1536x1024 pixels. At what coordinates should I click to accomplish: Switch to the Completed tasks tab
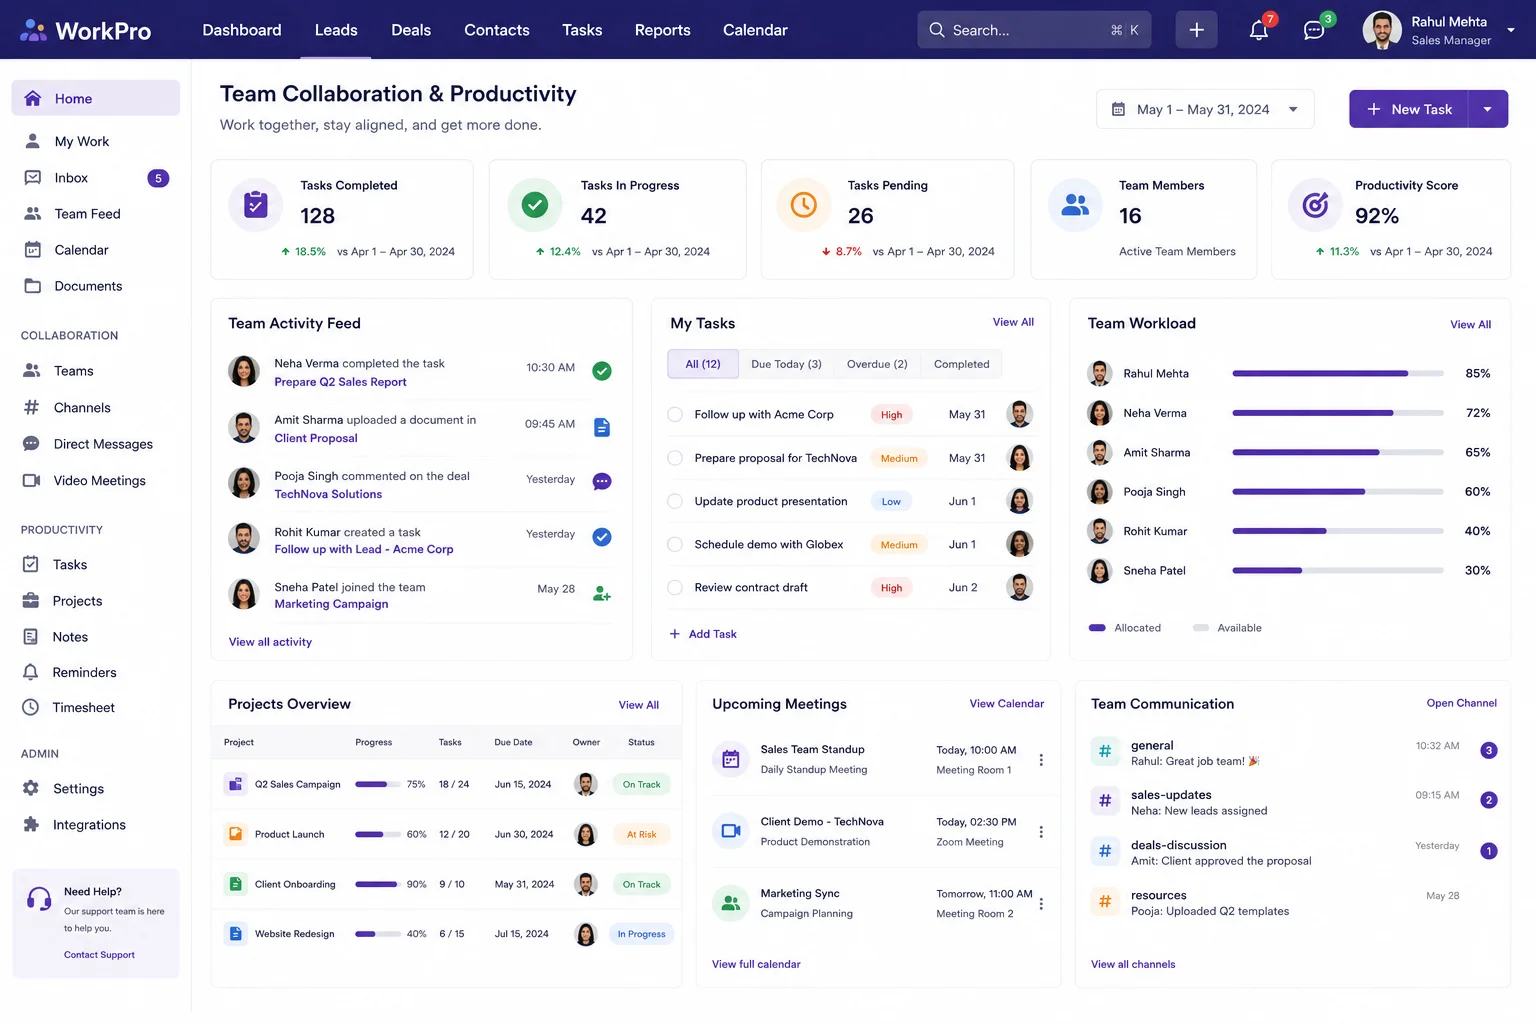pyautogui.click(x=962, y=364)
